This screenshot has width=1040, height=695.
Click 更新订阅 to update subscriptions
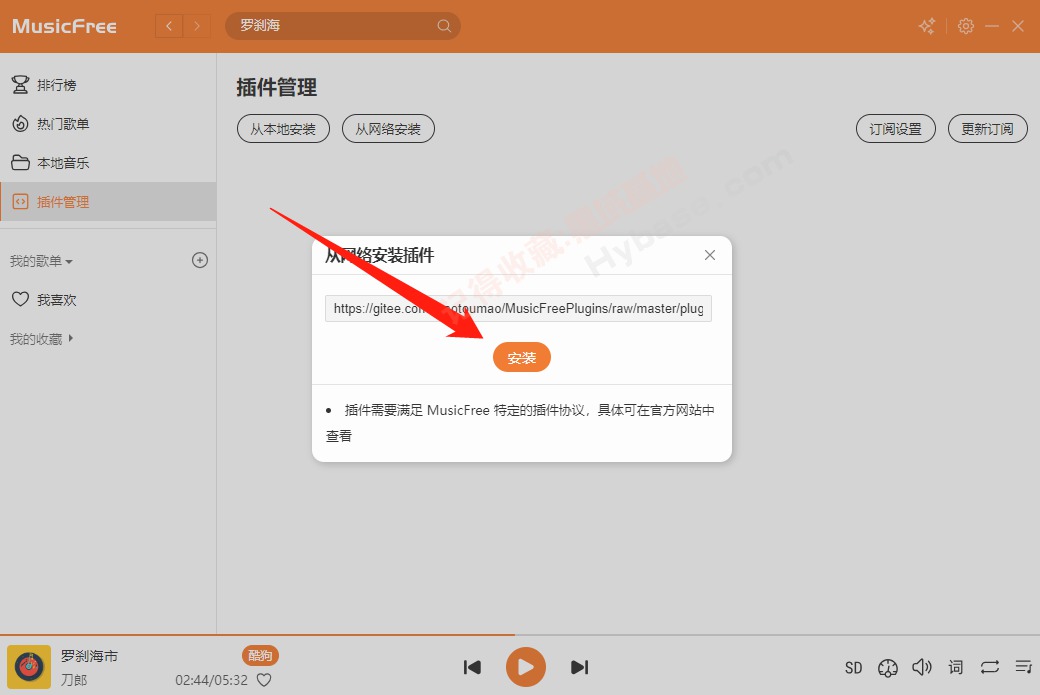(x=988, y=129)
